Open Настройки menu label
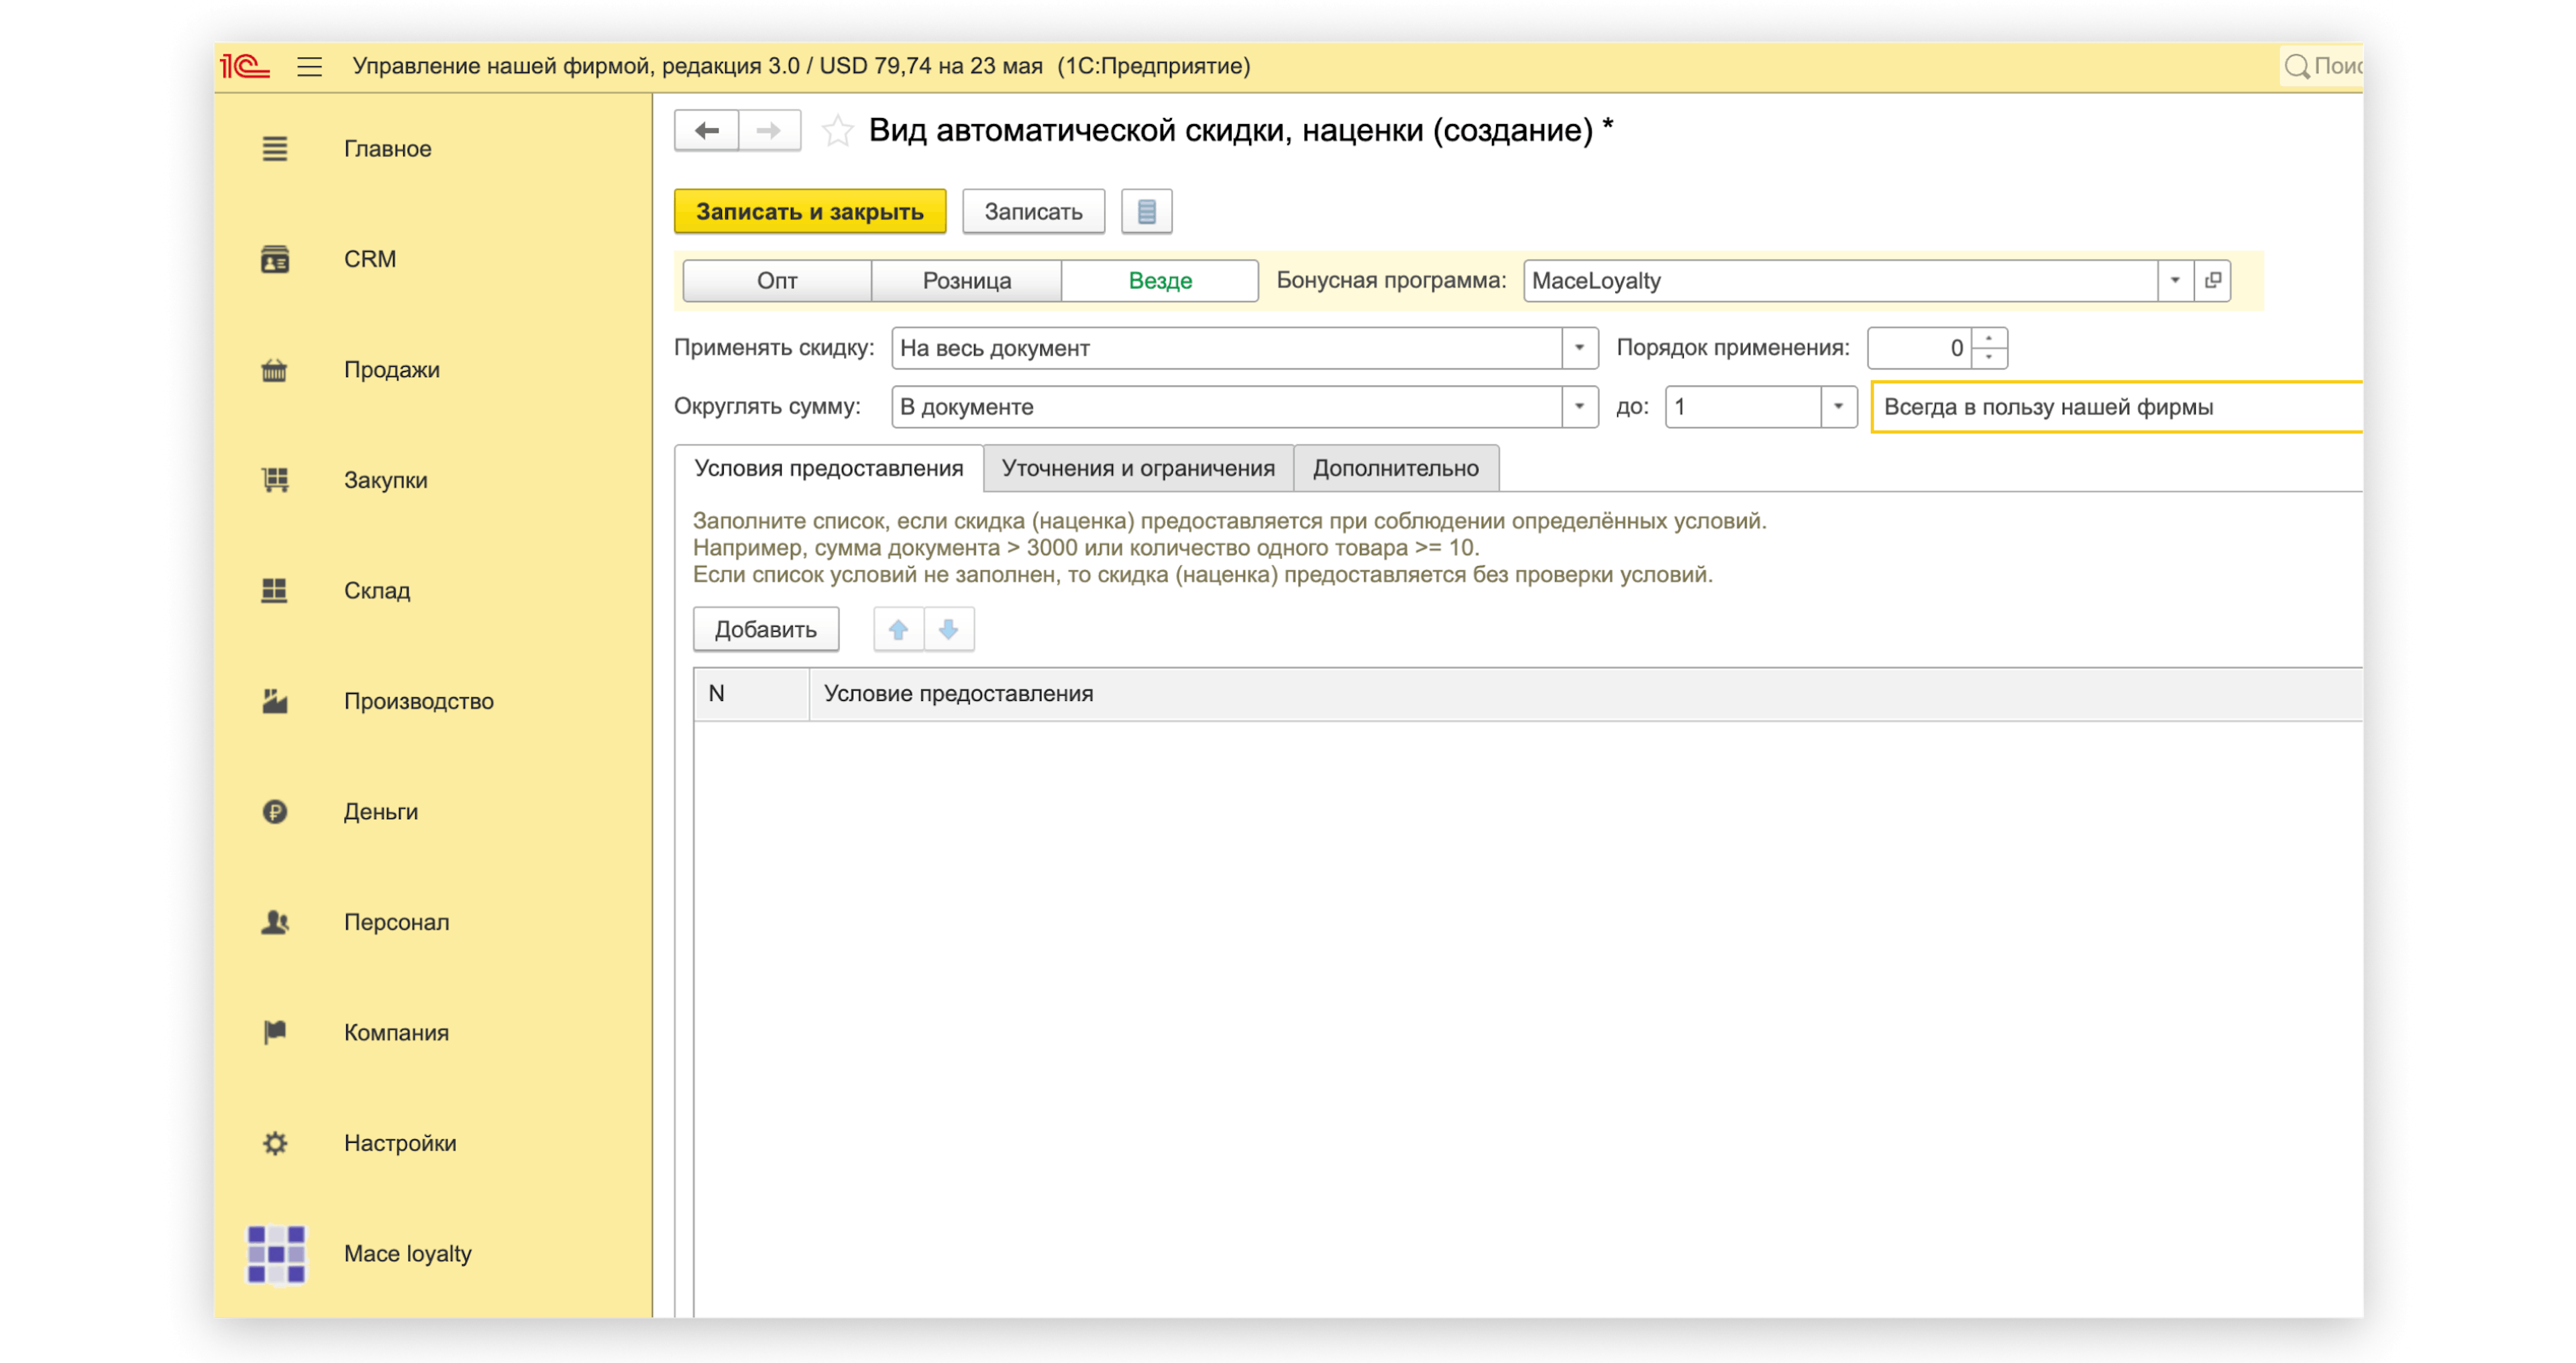This screenshot has width=2576, height=1363. [x=400, y=1143]
